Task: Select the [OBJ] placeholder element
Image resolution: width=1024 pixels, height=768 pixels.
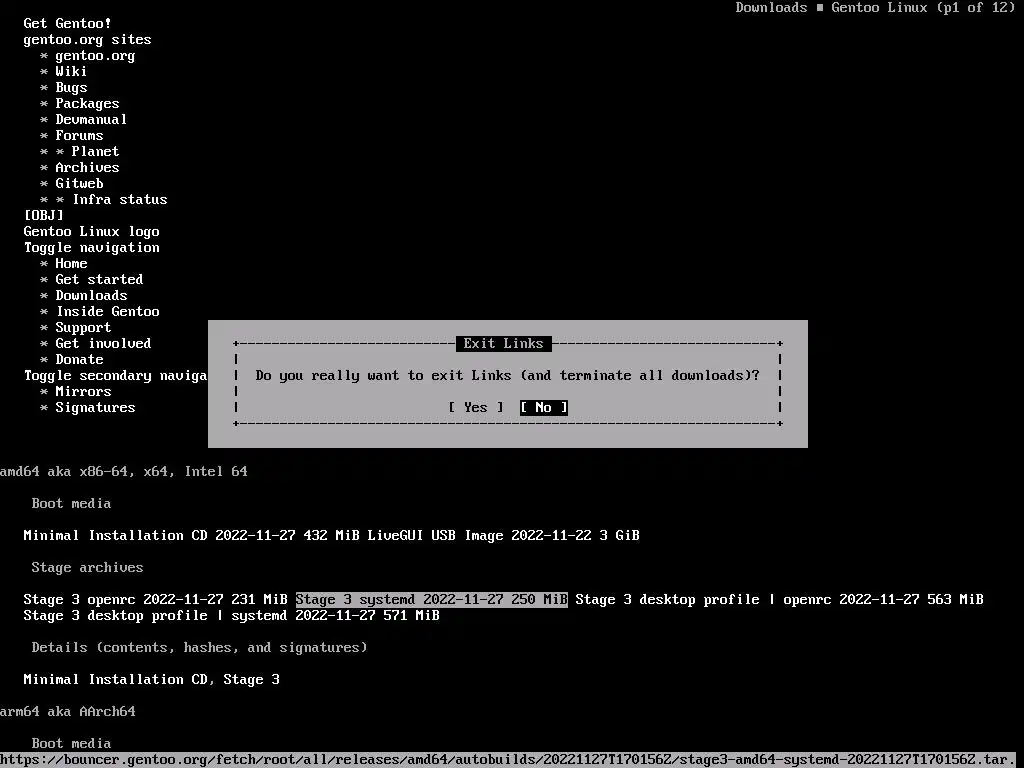Action: click(44, 216)
